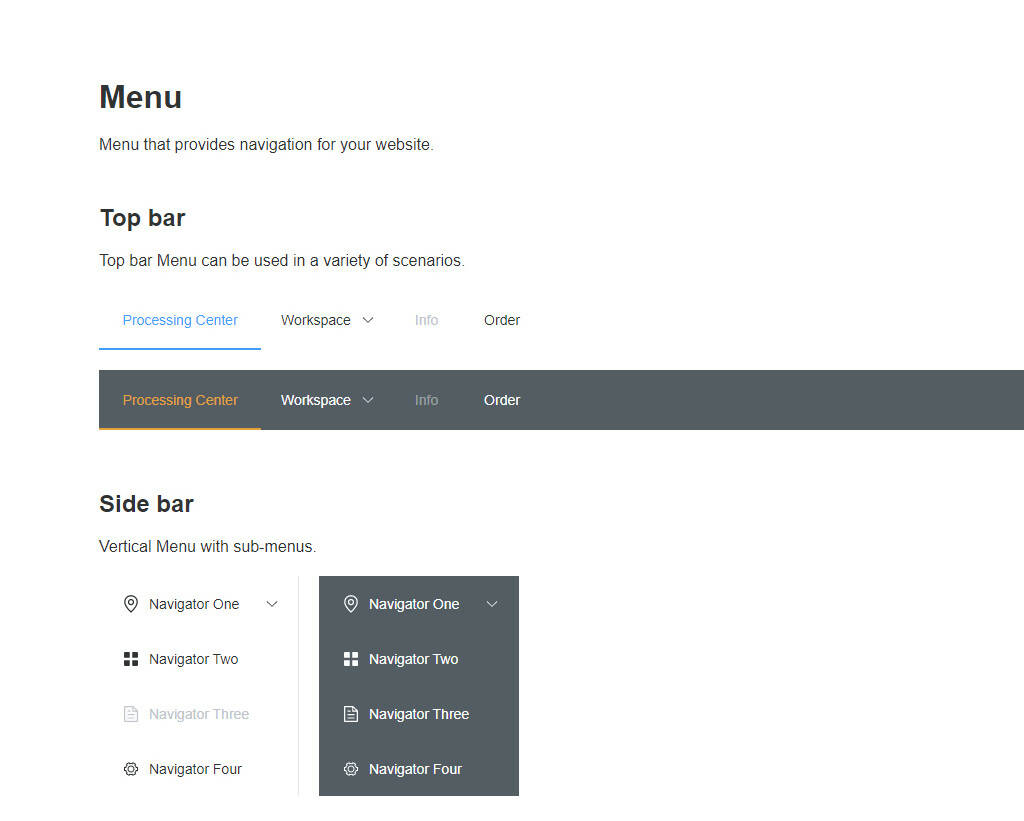Viewport: 1024px width, 821px height.
Task: Click location pin icon in dark sidebar
Action: point(350,604)
